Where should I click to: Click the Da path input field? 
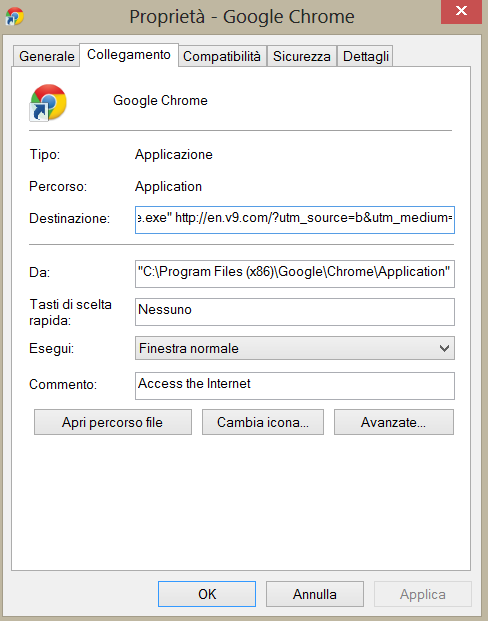click(x=295, y=274)
